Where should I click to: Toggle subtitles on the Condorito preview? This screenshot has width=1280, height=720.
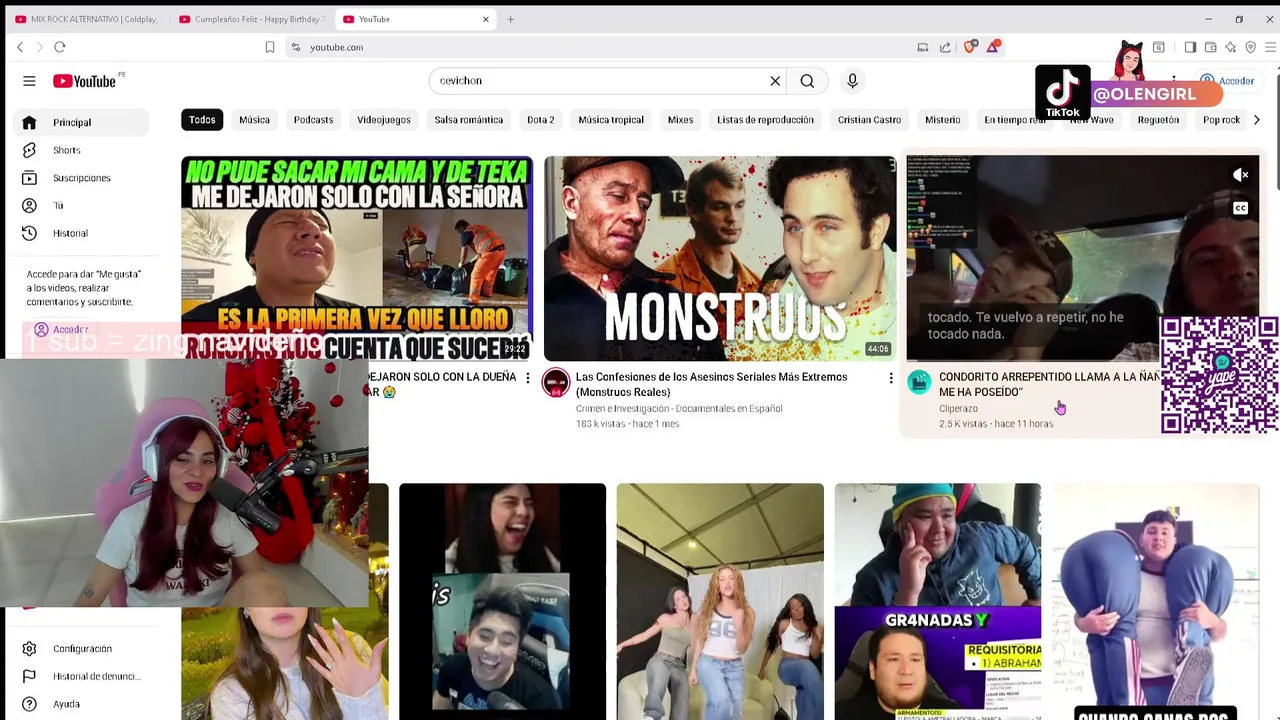(x=1240, y=208)
